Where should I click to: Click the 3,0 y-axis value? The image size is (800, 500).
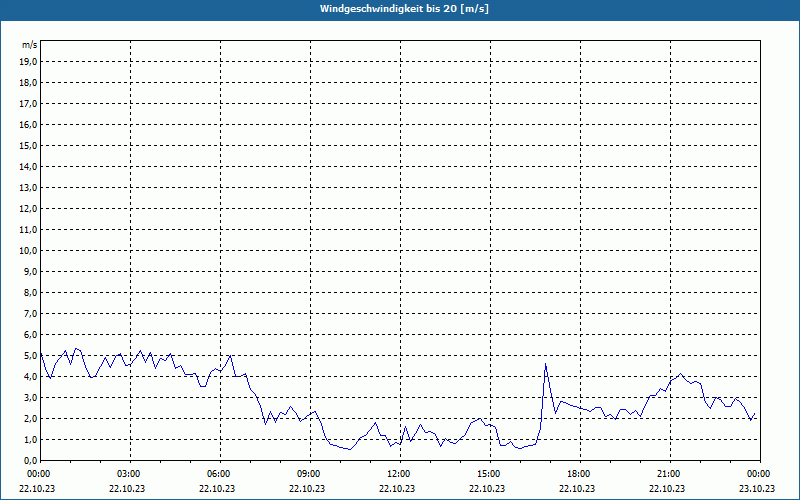click(x=31, y=397)
